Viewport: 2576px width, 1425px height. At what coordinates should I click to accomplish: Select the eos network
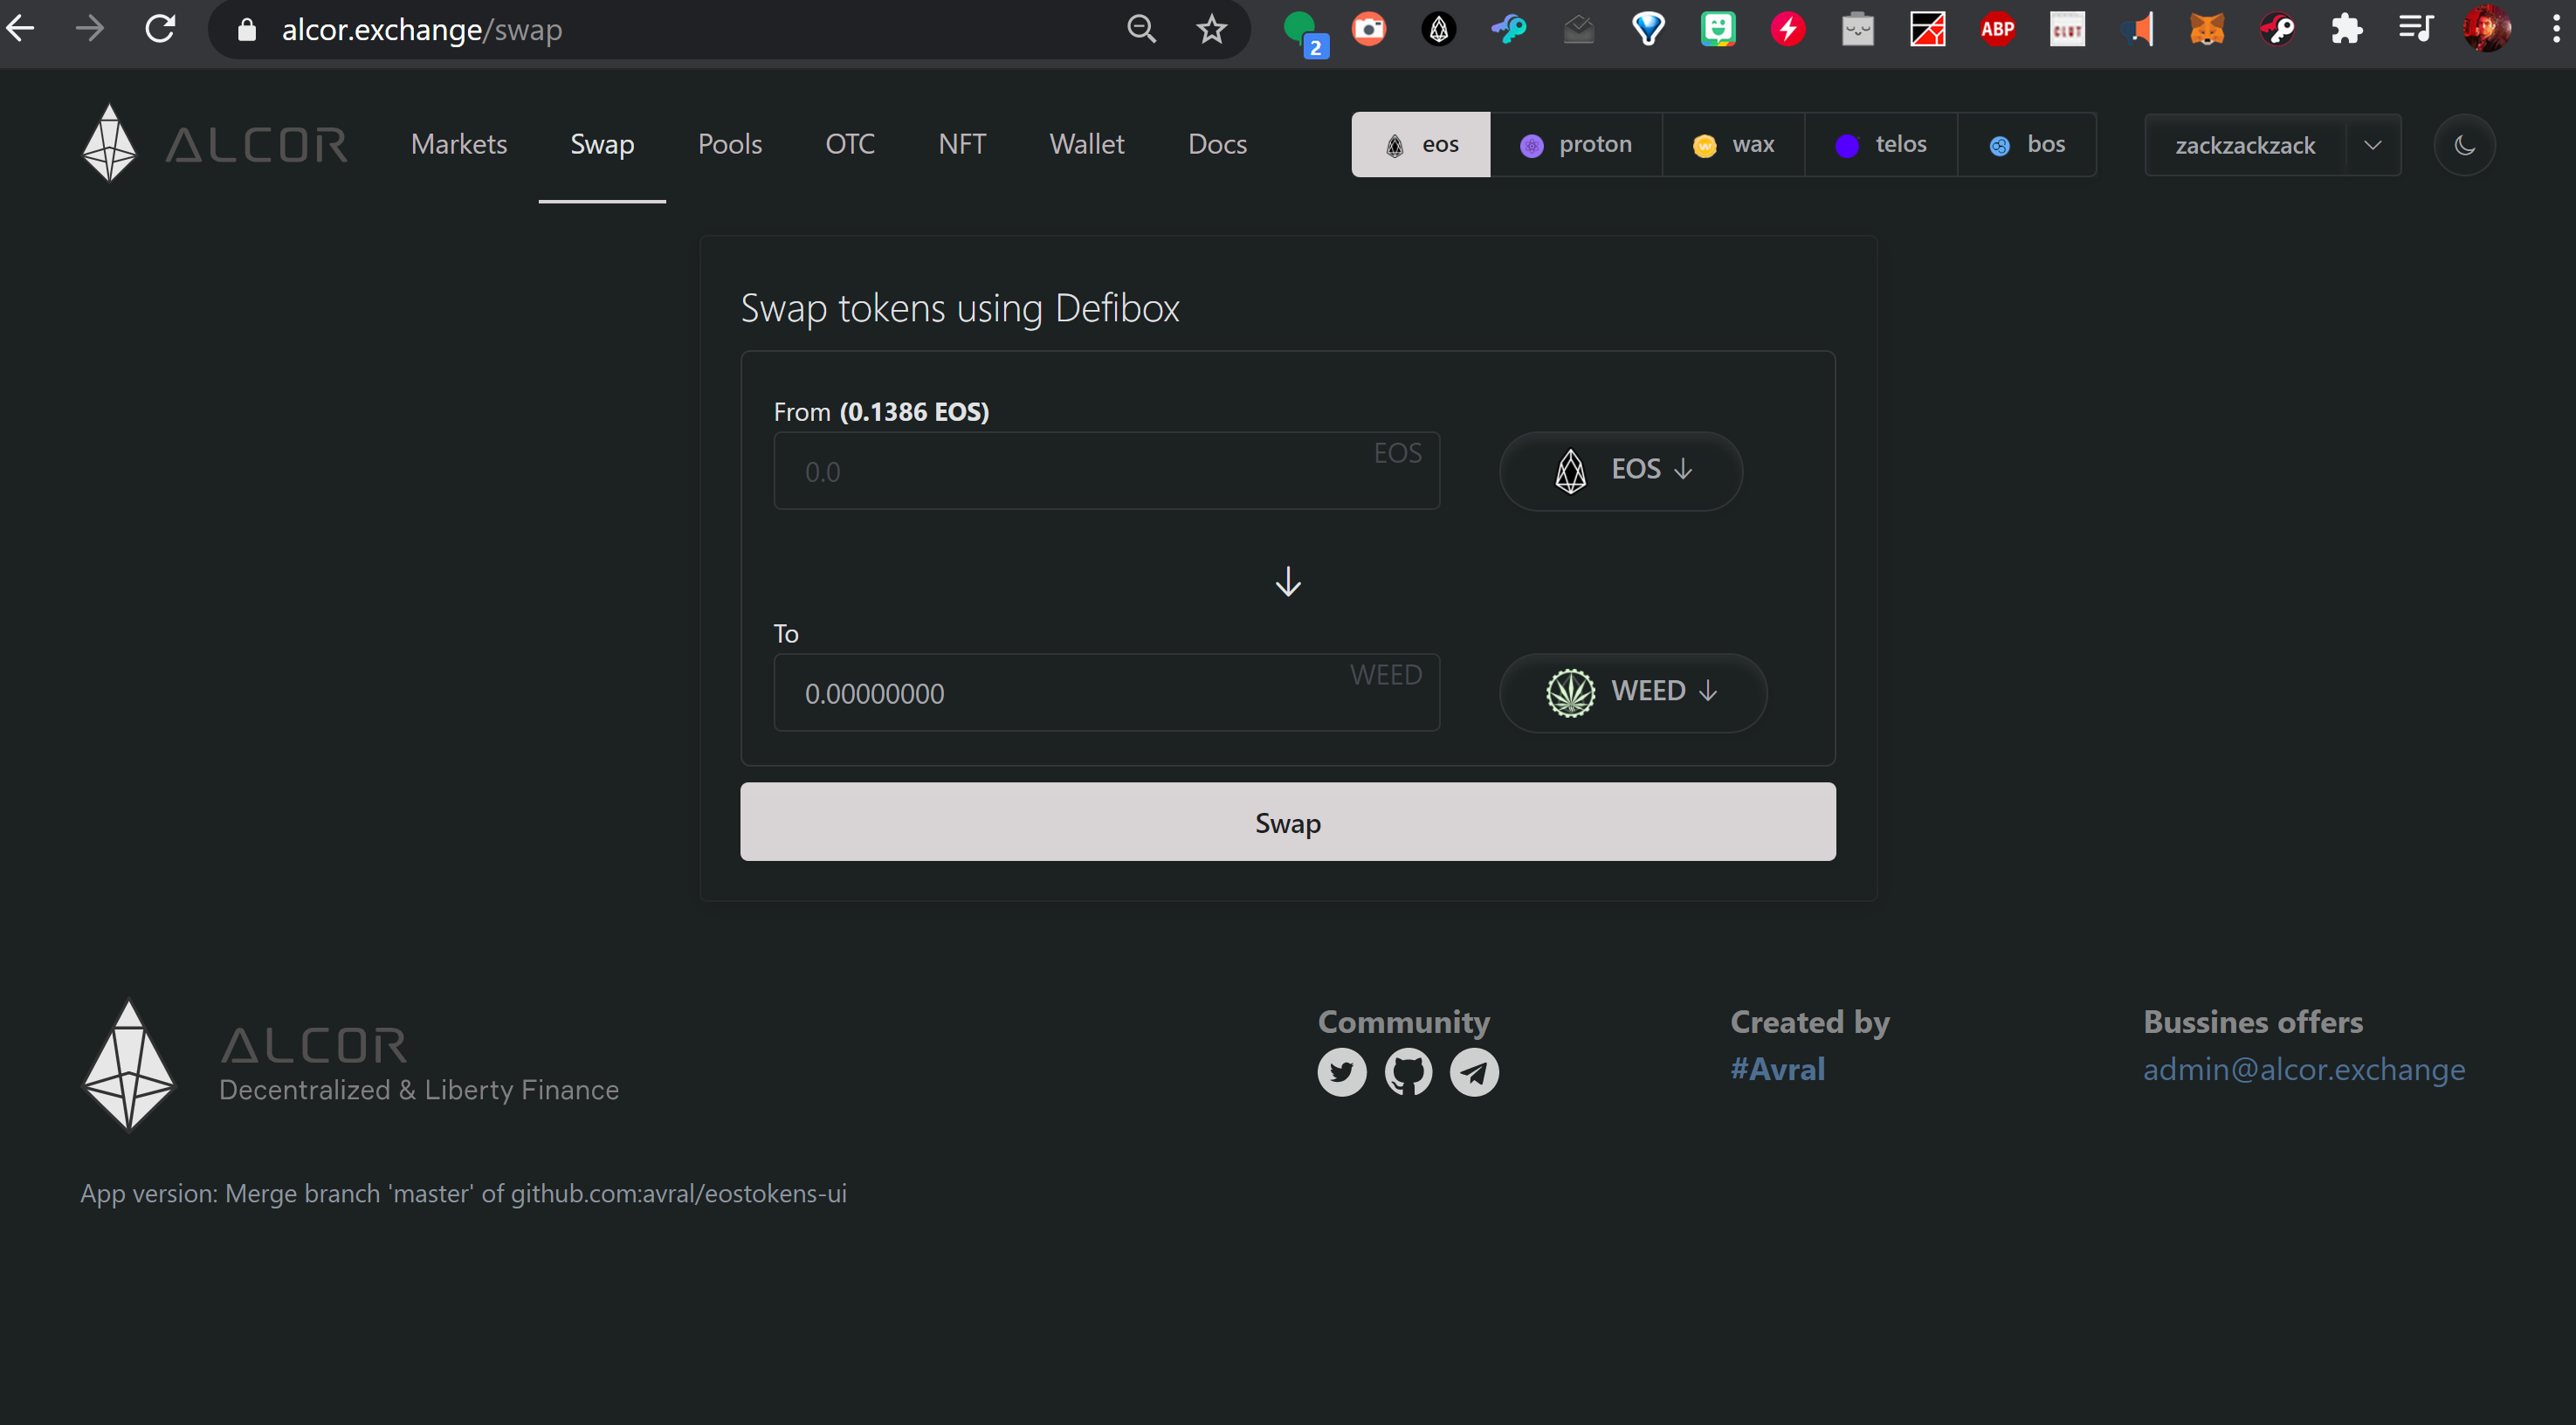pyautogui.click(x=1421, y=145)
